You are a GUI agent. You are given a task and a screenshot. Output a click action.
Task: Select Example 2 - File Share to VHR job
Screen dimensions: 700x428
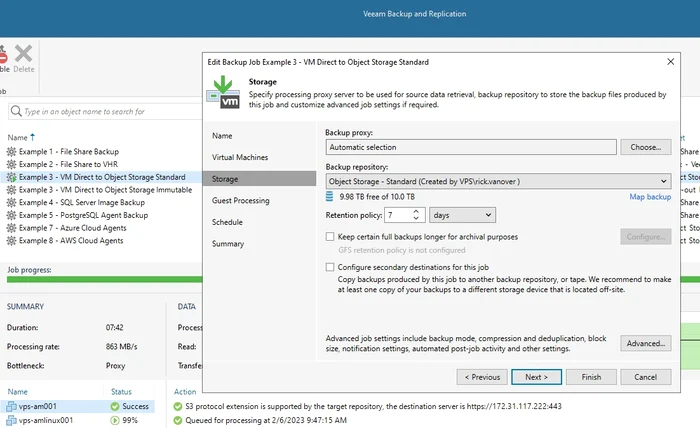(68, 164)
